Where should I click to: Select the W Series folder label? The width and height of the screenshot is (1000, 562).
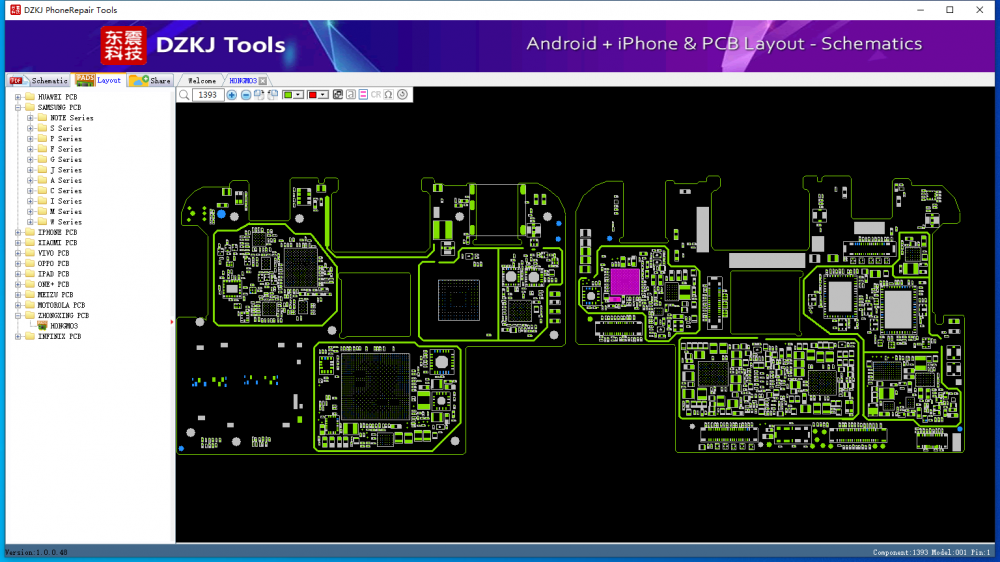[66, 222]
